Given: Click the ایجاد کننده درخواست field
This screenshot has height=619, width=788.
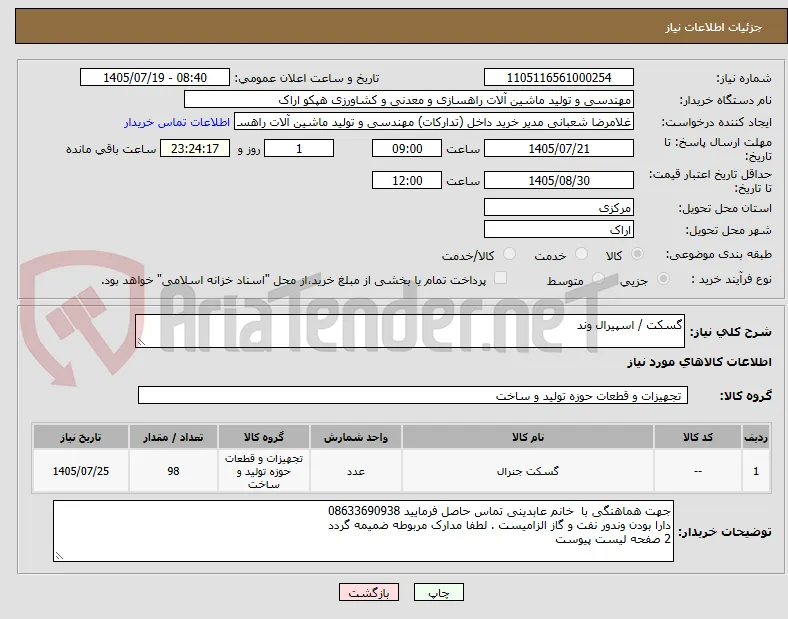Looking at the screenshot, I should [x=434, y=122].
